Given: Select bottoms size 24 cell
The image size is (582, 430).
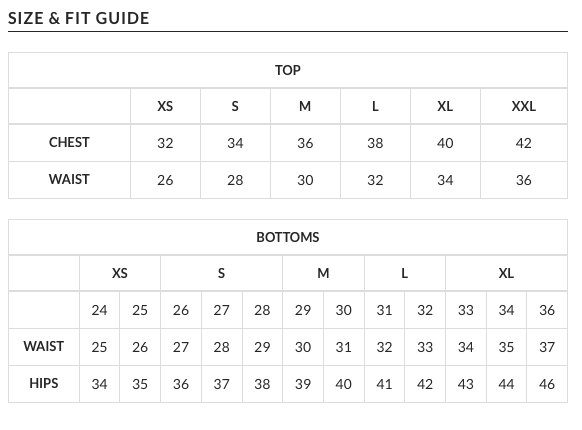Looking at the screenshot, I should [99, 310].
